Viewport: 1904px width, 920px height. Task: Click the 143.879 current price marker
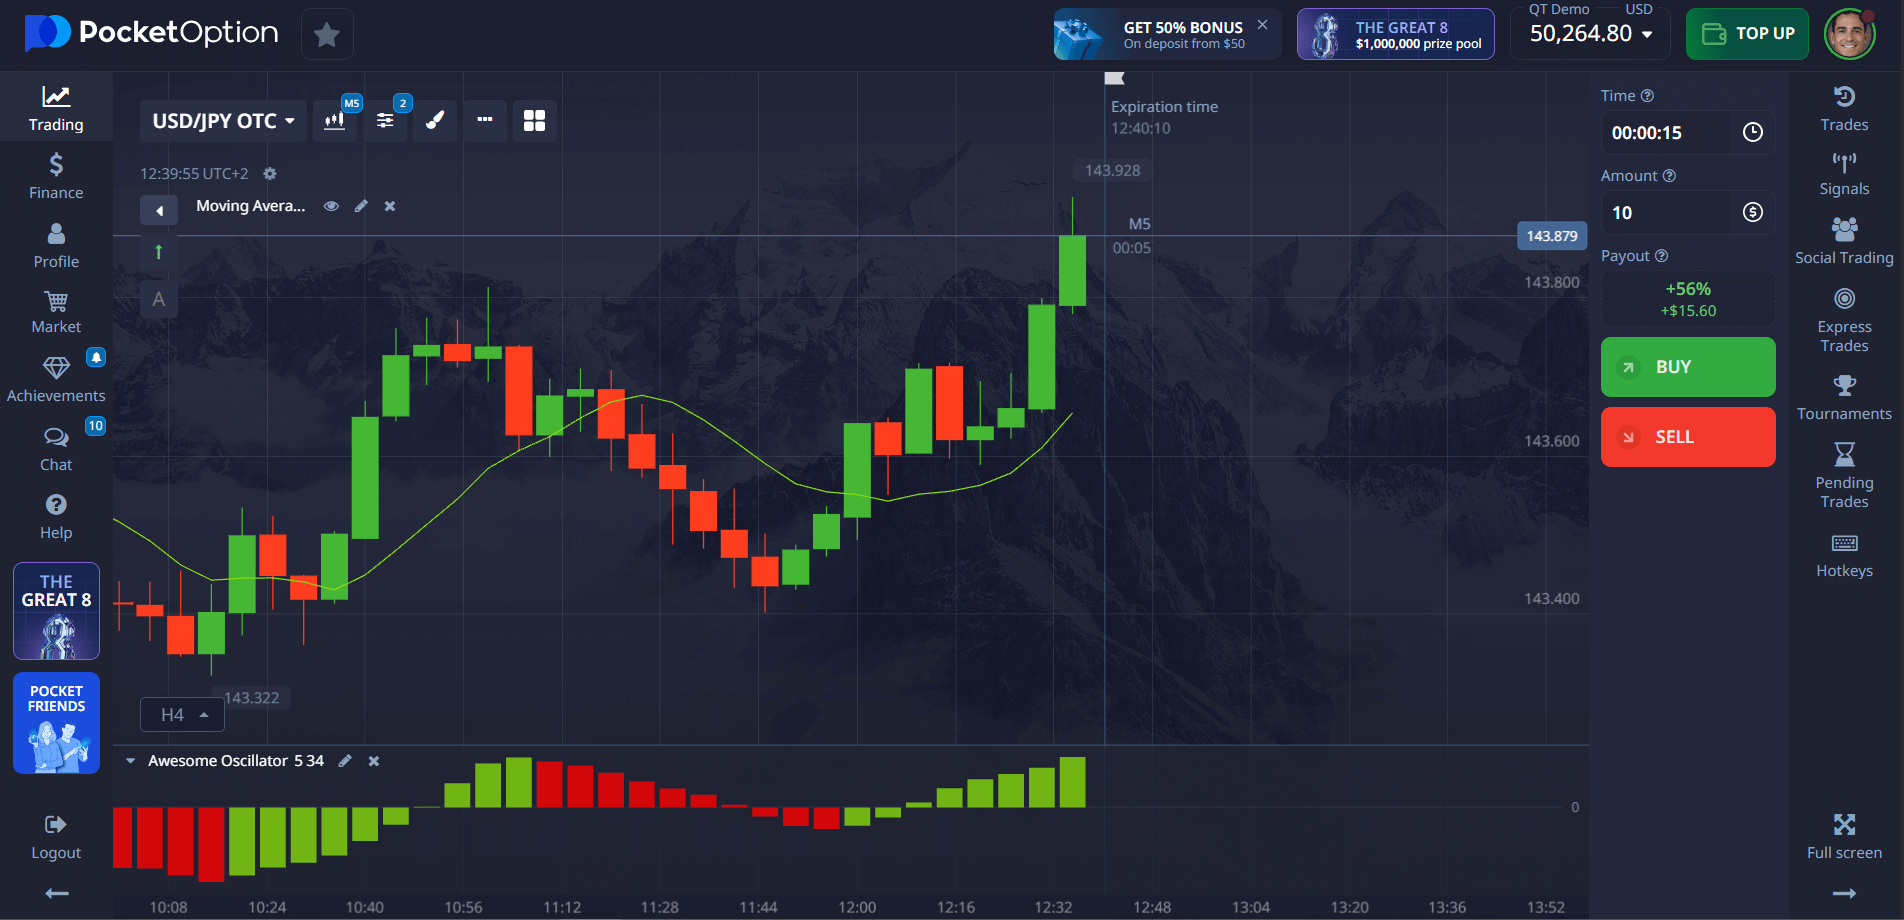tap(1551, 236)
